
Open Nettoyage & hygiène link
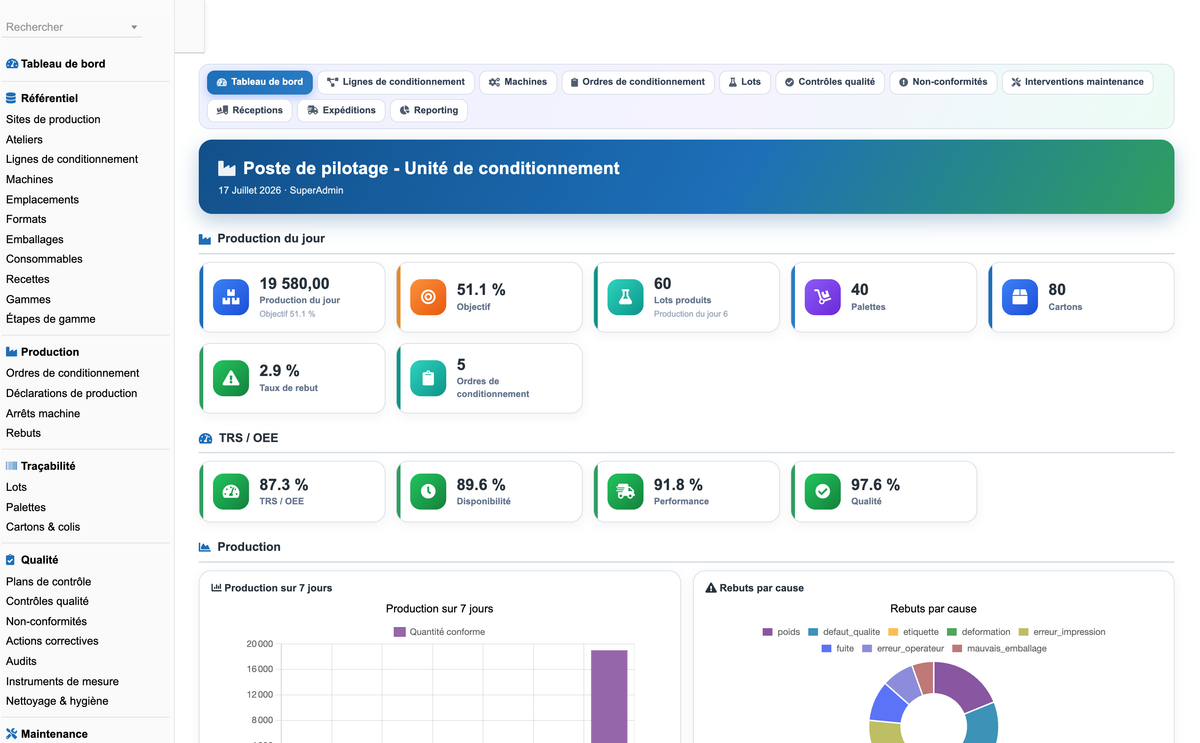coord(57,701)
